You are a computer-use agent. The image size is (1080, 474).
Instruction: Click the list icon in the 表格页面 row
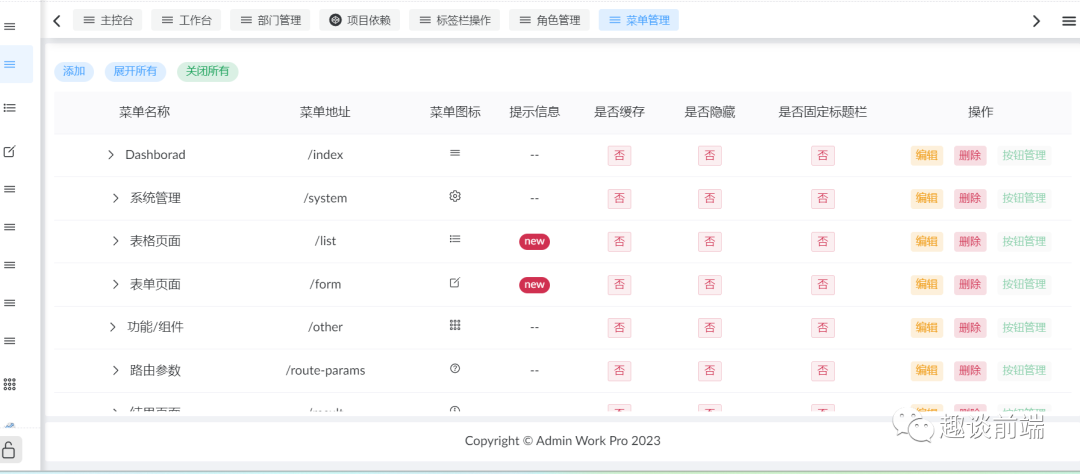click(x=455, y=239)
